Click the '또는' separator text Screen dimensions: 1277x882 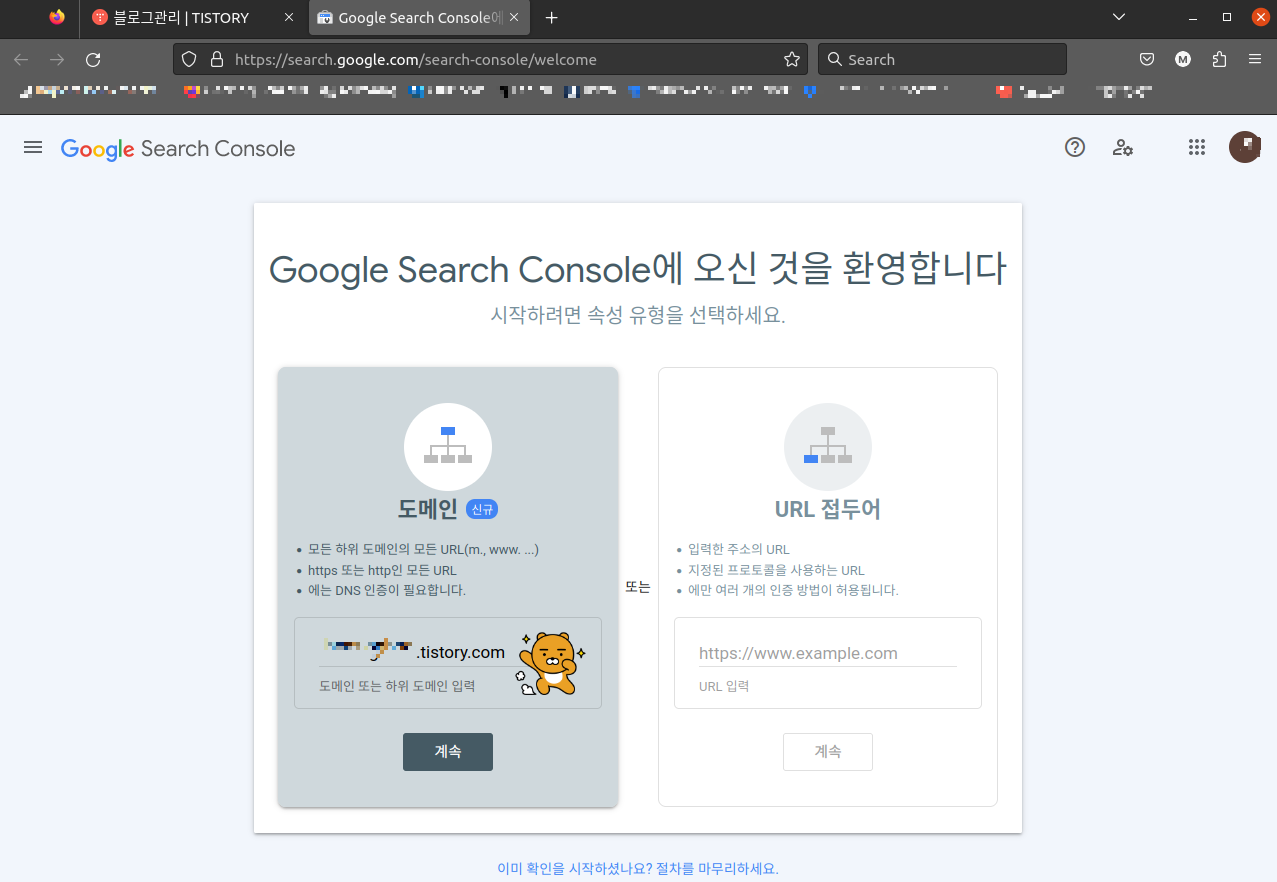point(638,587)
